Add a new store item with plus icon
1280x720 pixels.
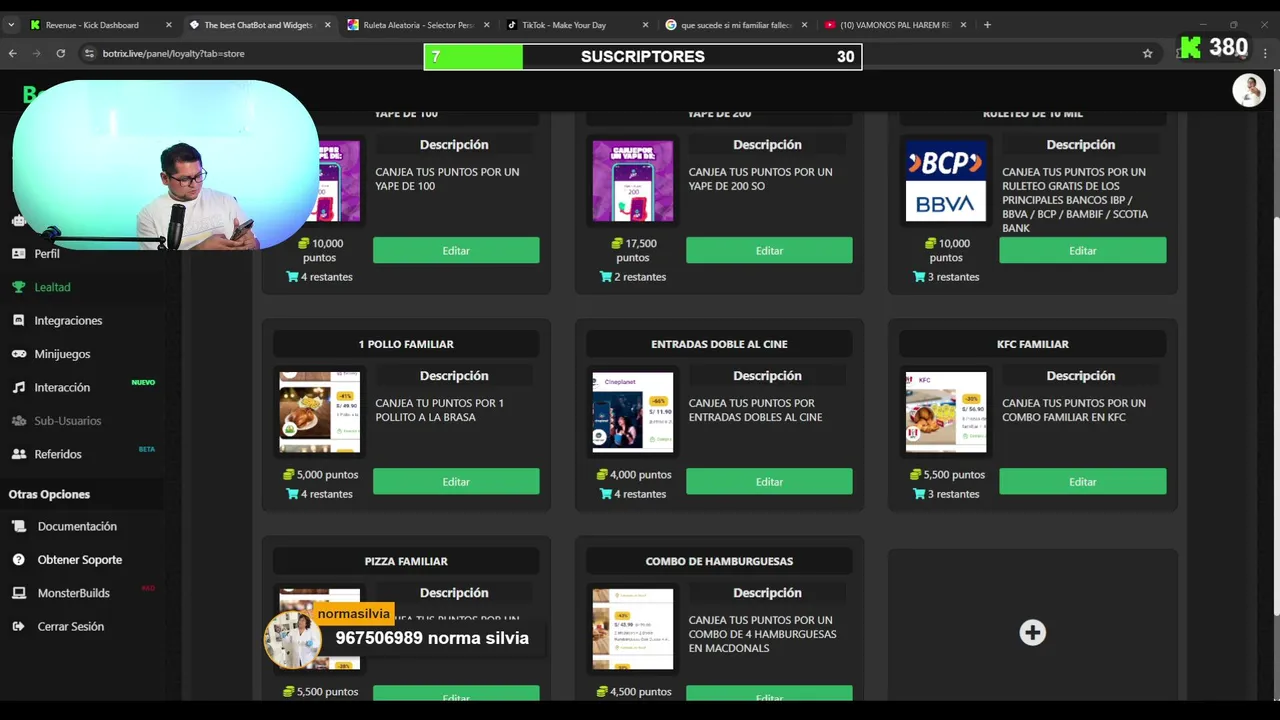pos(1033,632)
